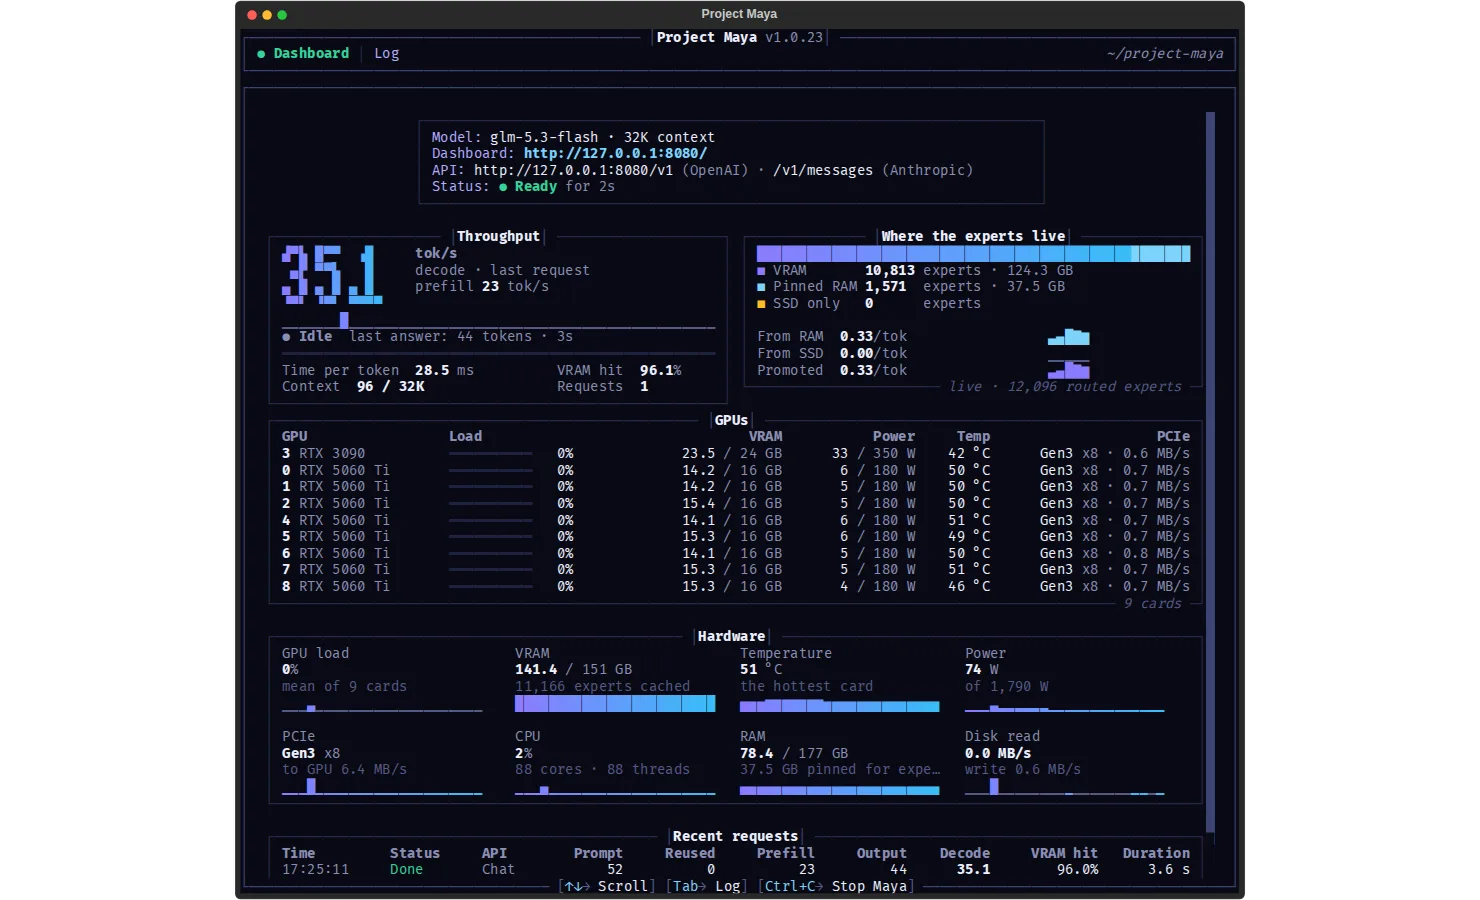Click the Model glm-5.3-flash line
Viewport: 1480px width, 900px height.
[573, 137]
